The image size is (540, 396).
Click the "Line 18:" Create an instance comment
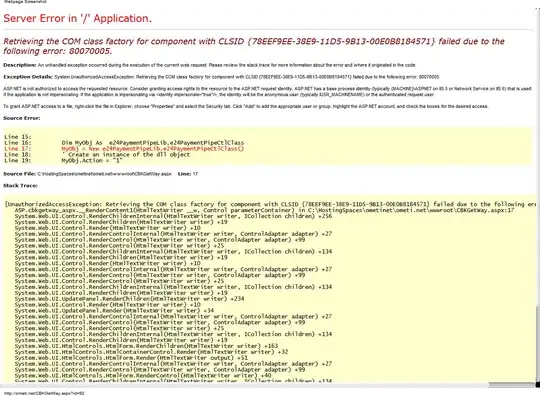click(x=97, y=154)
